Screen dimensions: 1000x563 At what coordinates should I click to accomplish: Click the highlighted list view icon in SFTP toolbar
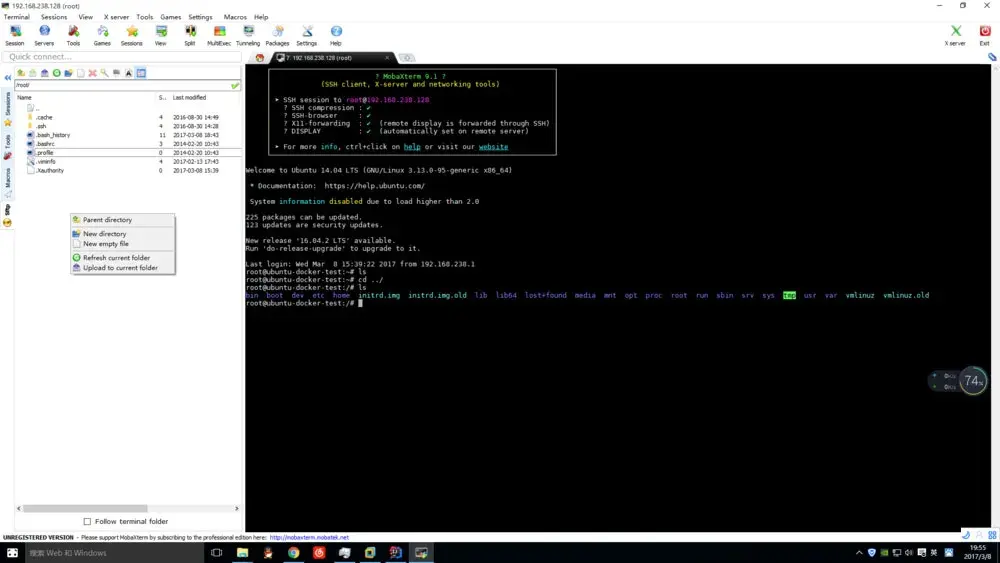click(x=141, y=73)
